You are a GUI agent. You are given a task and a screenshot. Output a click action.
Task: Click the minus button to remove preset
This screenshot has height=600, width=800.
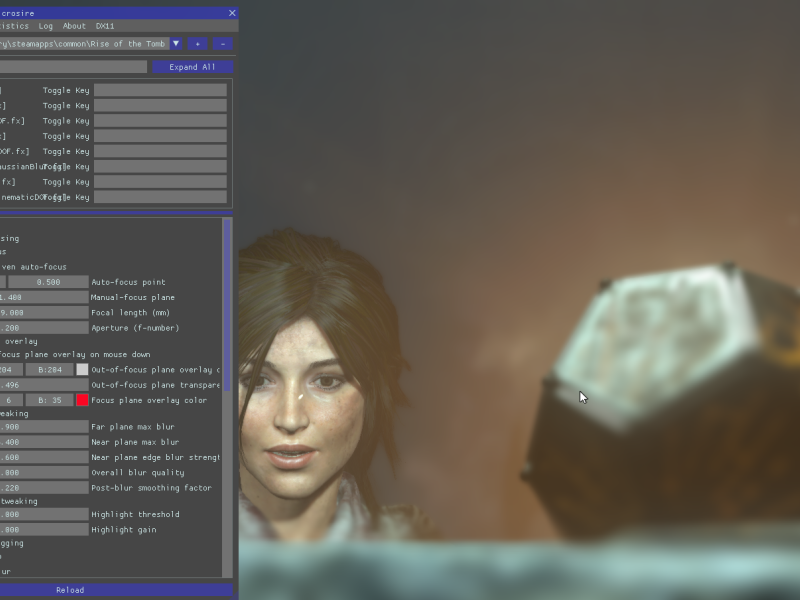pyautogui.click(x=222, y=44)
